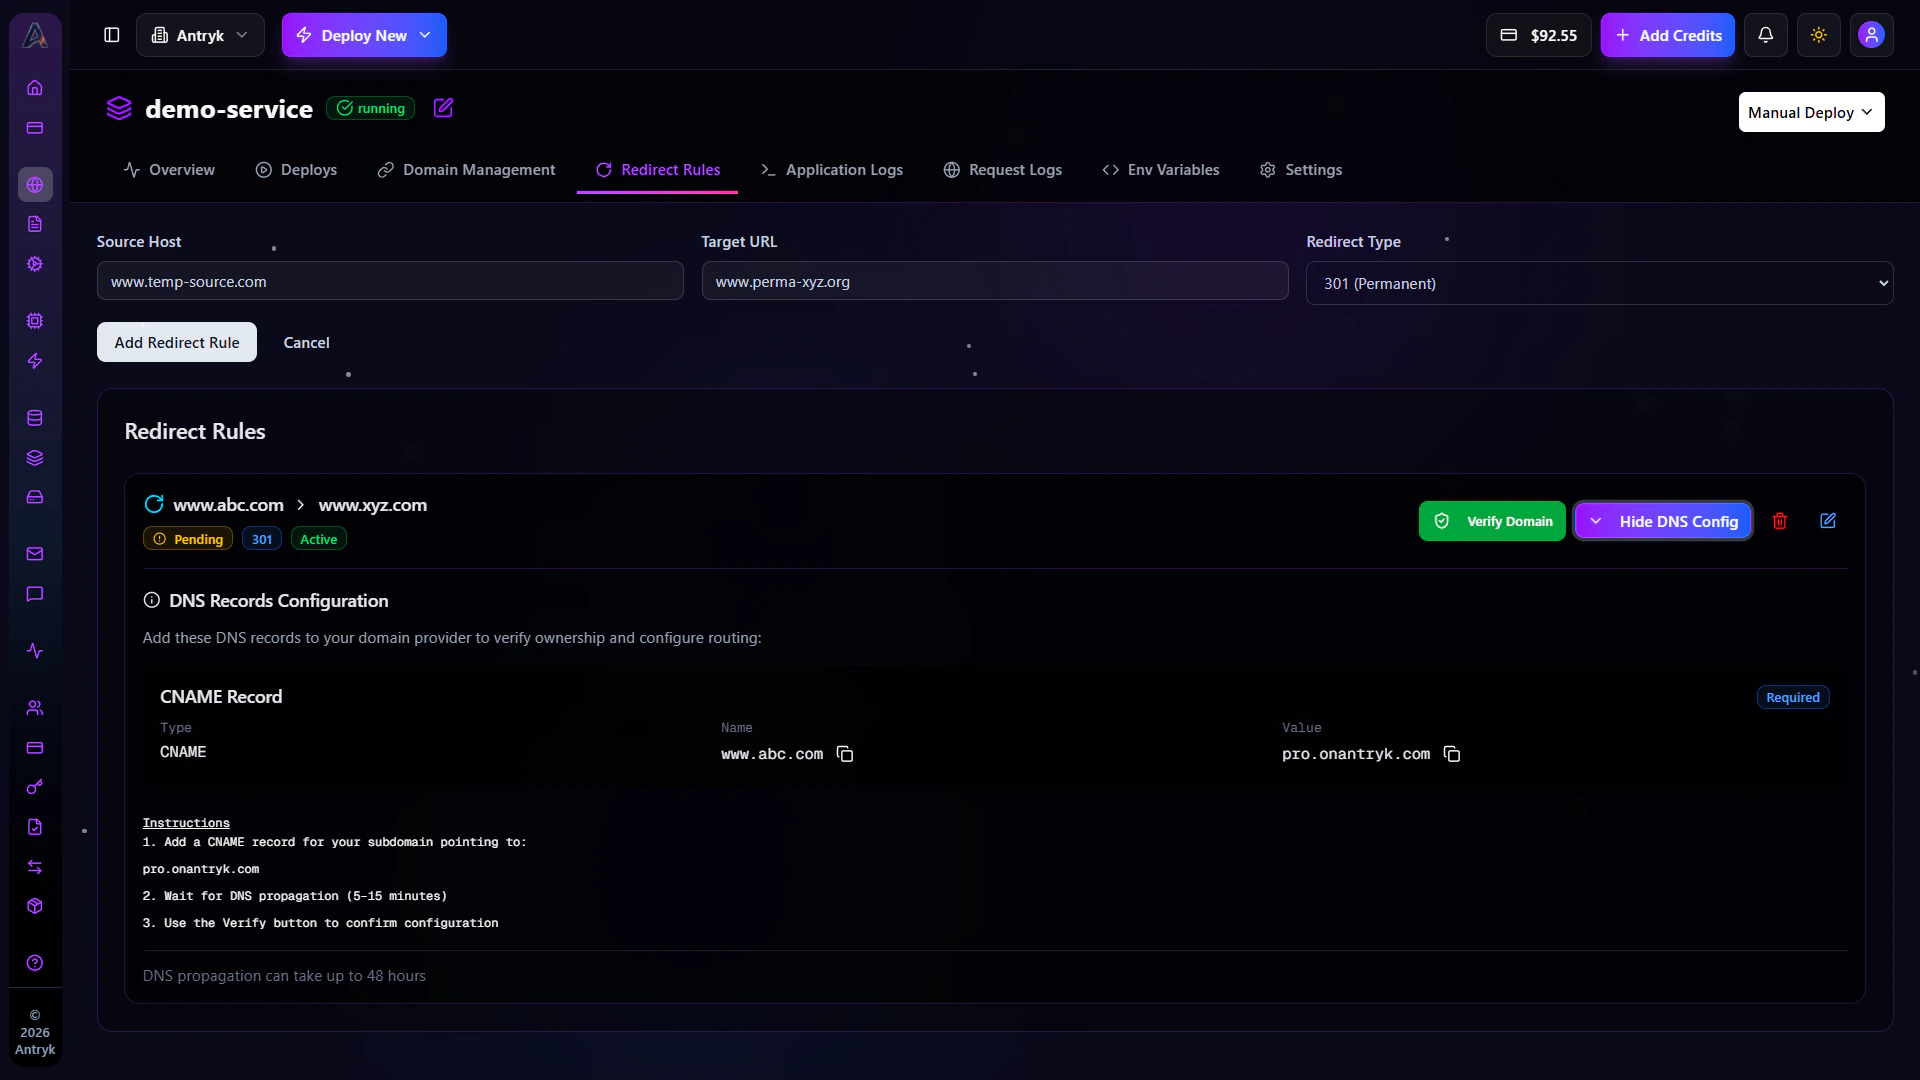
Task: Click the lightning bolt sidebar icon
Action: pyautogui.click(x=35, y=361)
